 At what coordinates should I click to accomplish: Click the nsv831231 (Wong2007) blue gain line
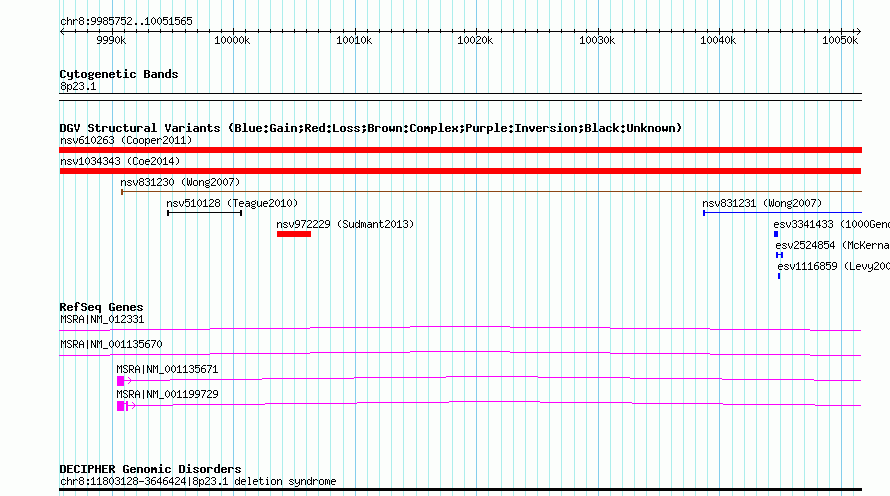783,213
